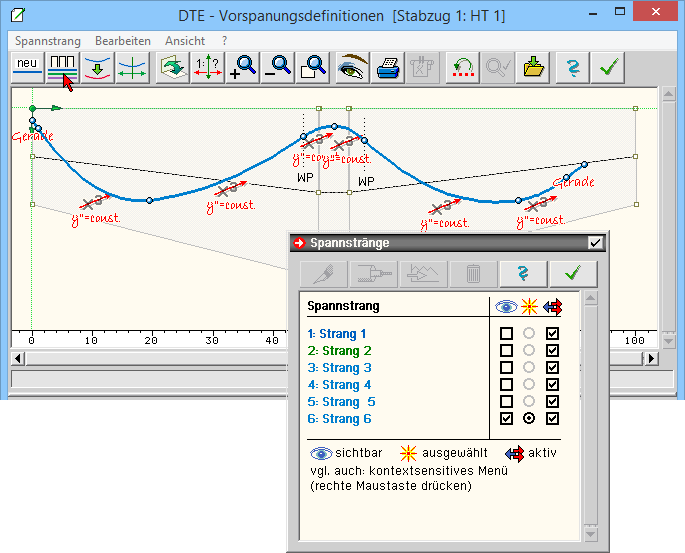The width and height of the screenshot is (685, 553).
Task: Open the Bearbeiten menu
Action: (123, 41)
